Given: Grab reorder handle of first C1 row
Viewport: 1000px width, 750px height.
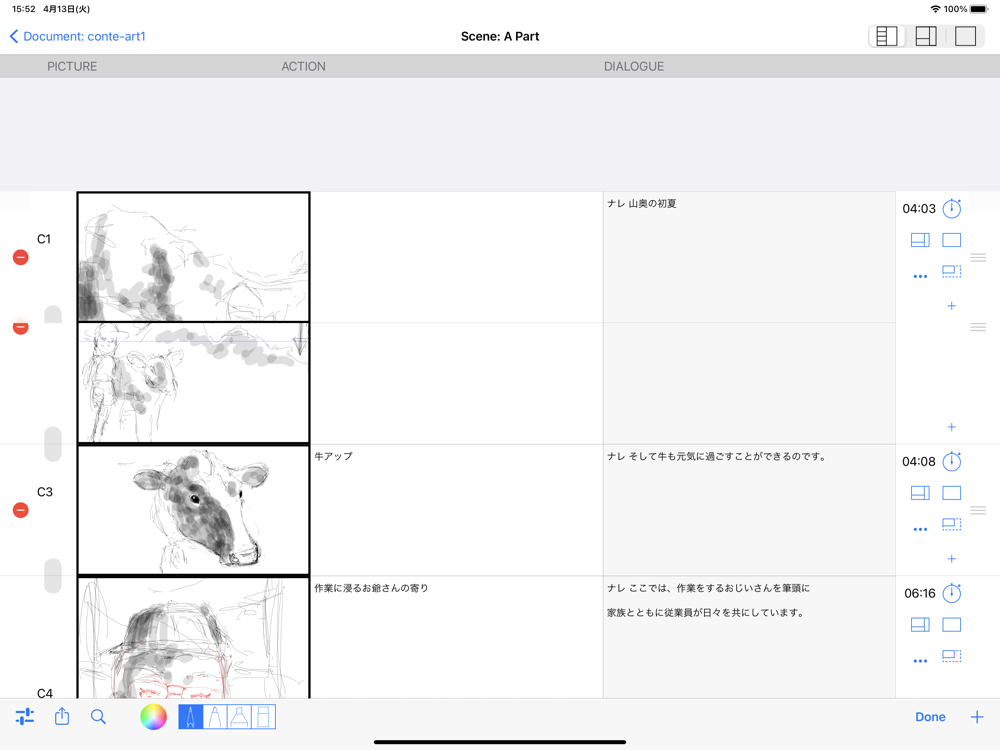Looking at the screenshot, I should click(978, 258).
